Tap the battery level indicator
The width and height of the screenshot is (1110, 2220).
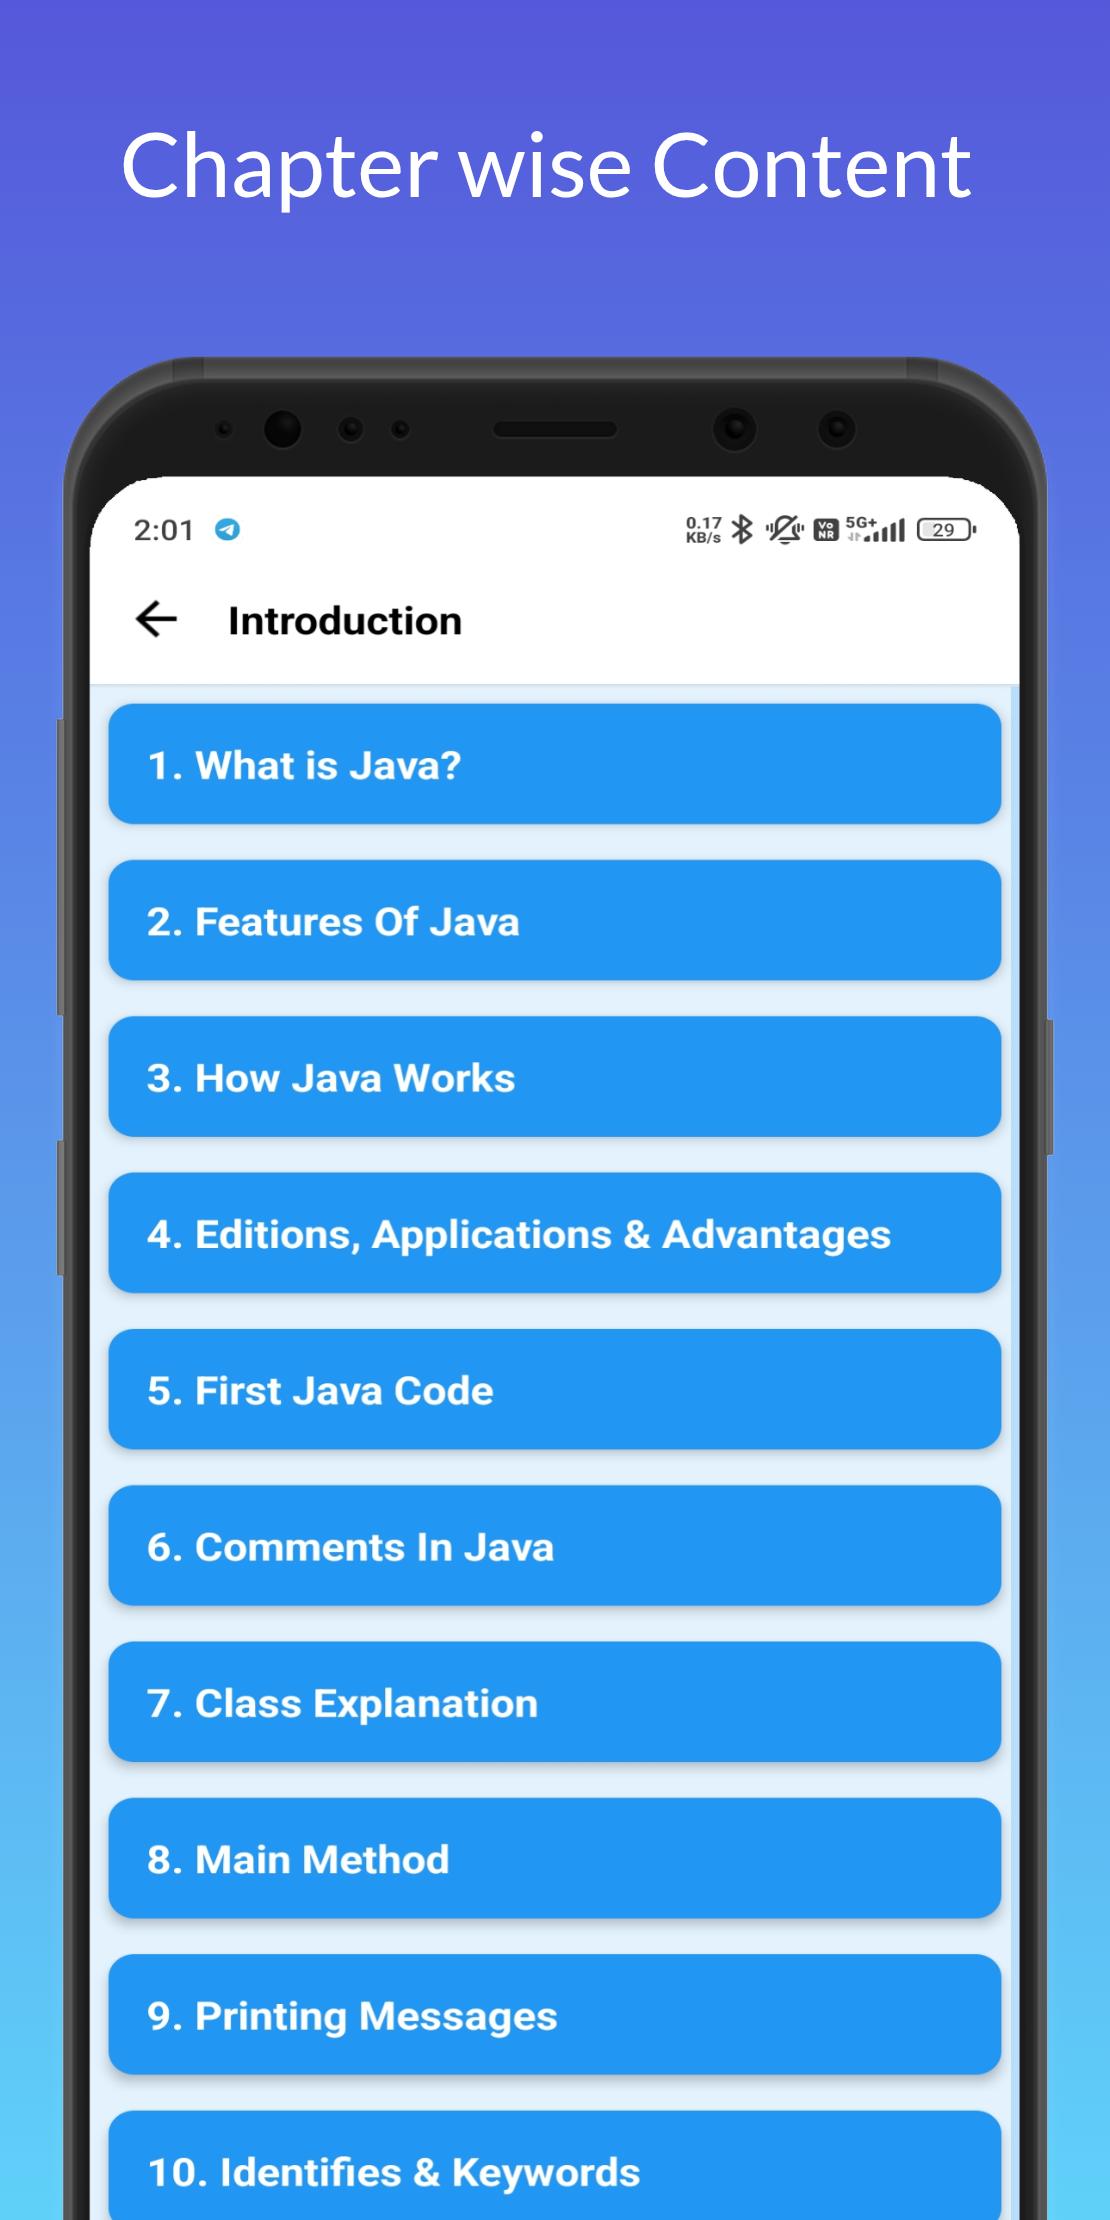tap(945, 530)
